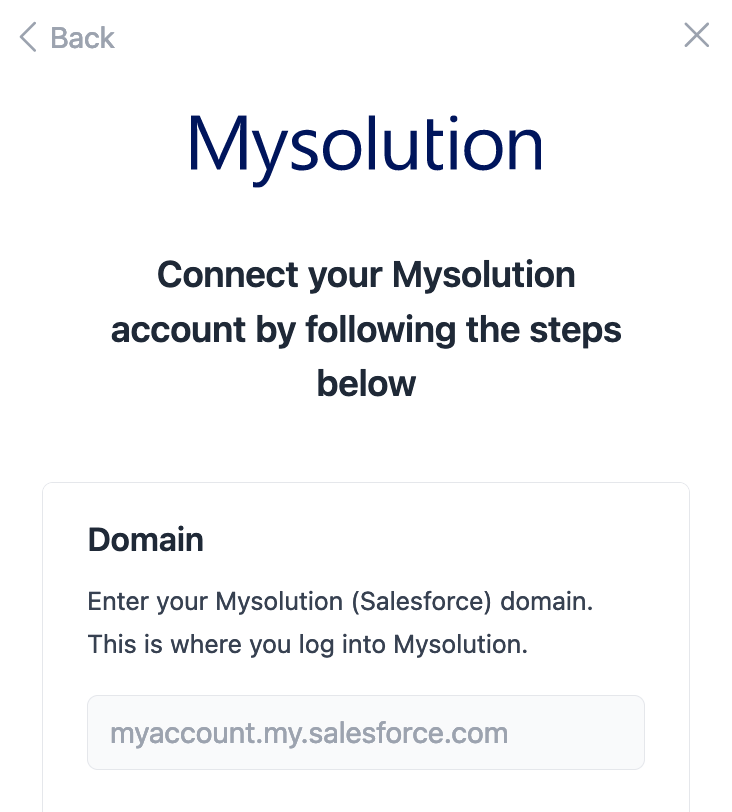The width and height of the screenshot is (732, 812).
Task: Click the "Connect your Mysolution" heading line
Action: (x=366, y=275)
